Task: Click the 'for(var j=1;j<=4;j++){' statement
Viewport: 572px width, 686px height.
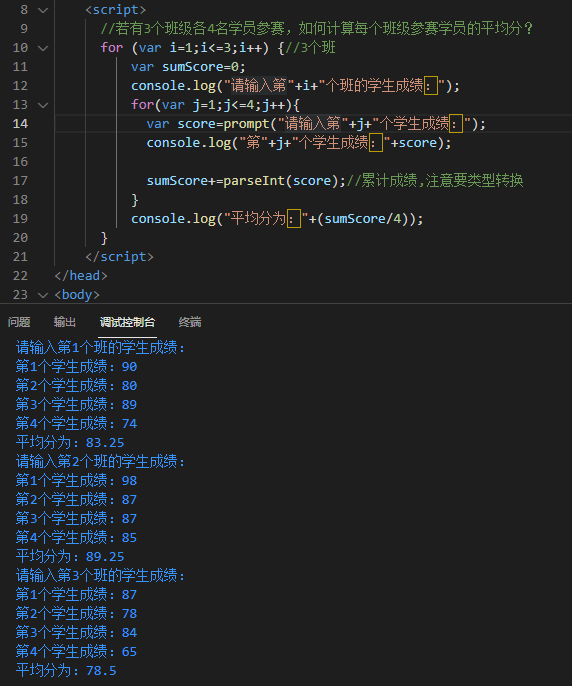Action: pos(215,105)
